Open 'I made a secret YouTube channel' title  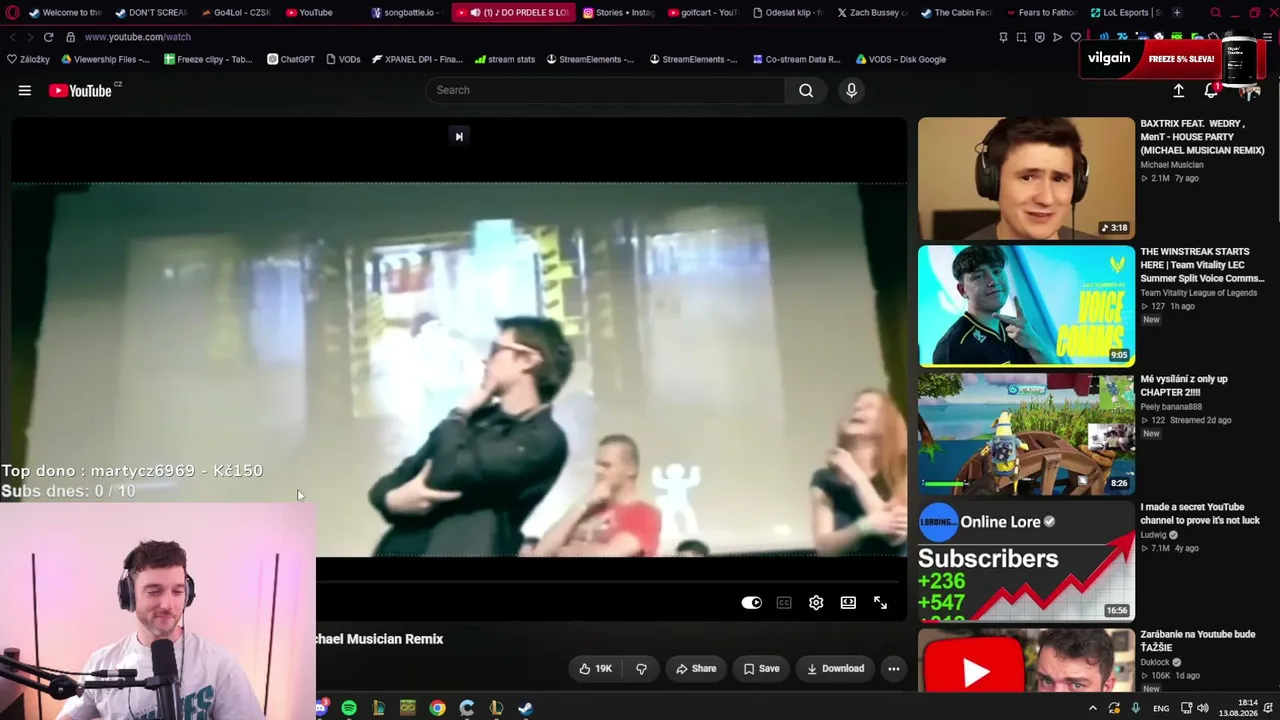pyautogui.click(x=1200, y=514)
